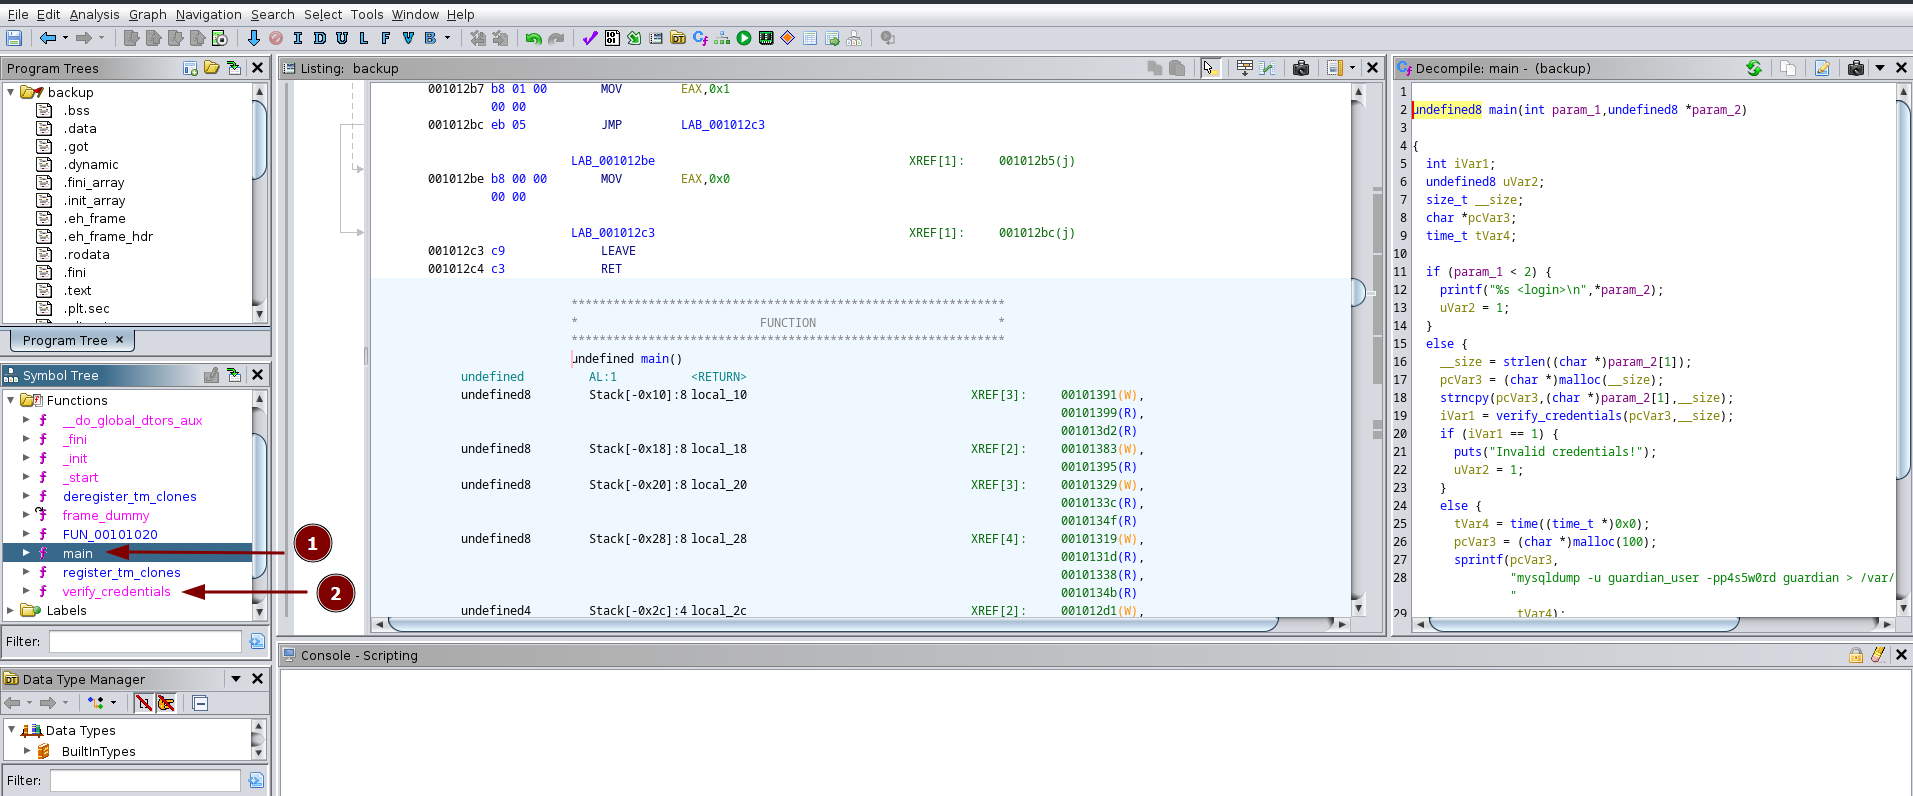
Task: Click the Decompiler edit/rename pencil icon
Action: pos(1822,68)
